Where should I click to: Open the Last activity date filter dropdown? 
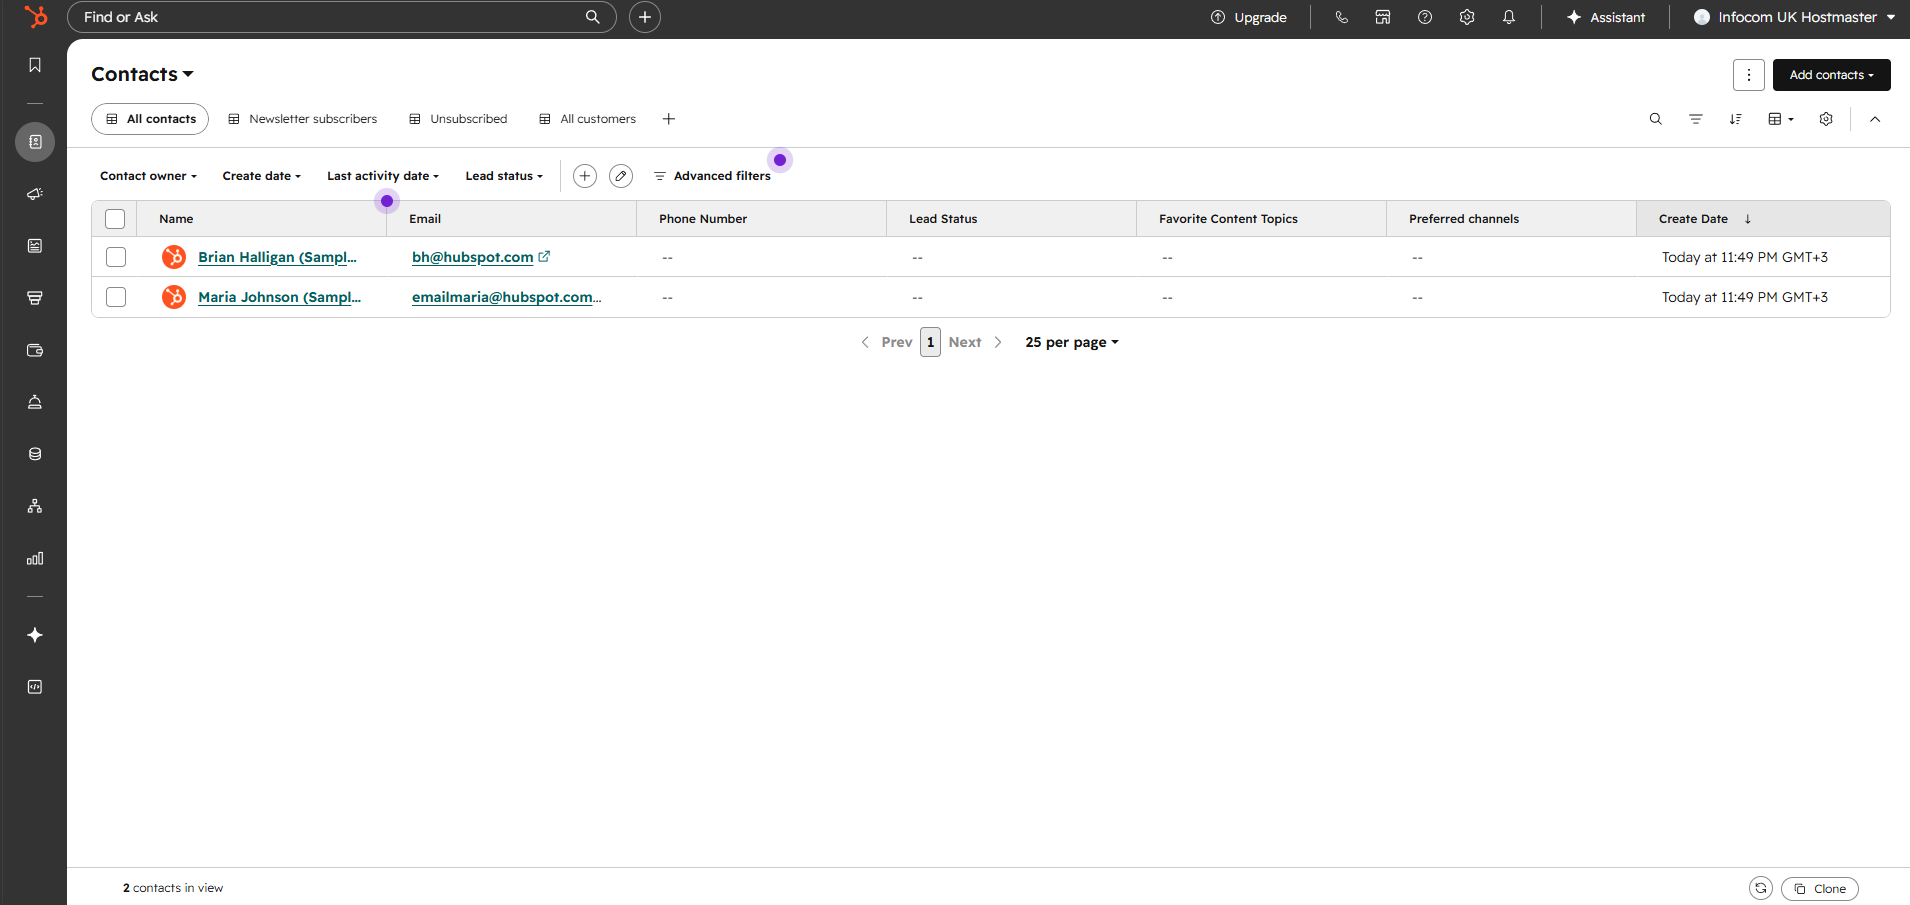pos(383,176)
